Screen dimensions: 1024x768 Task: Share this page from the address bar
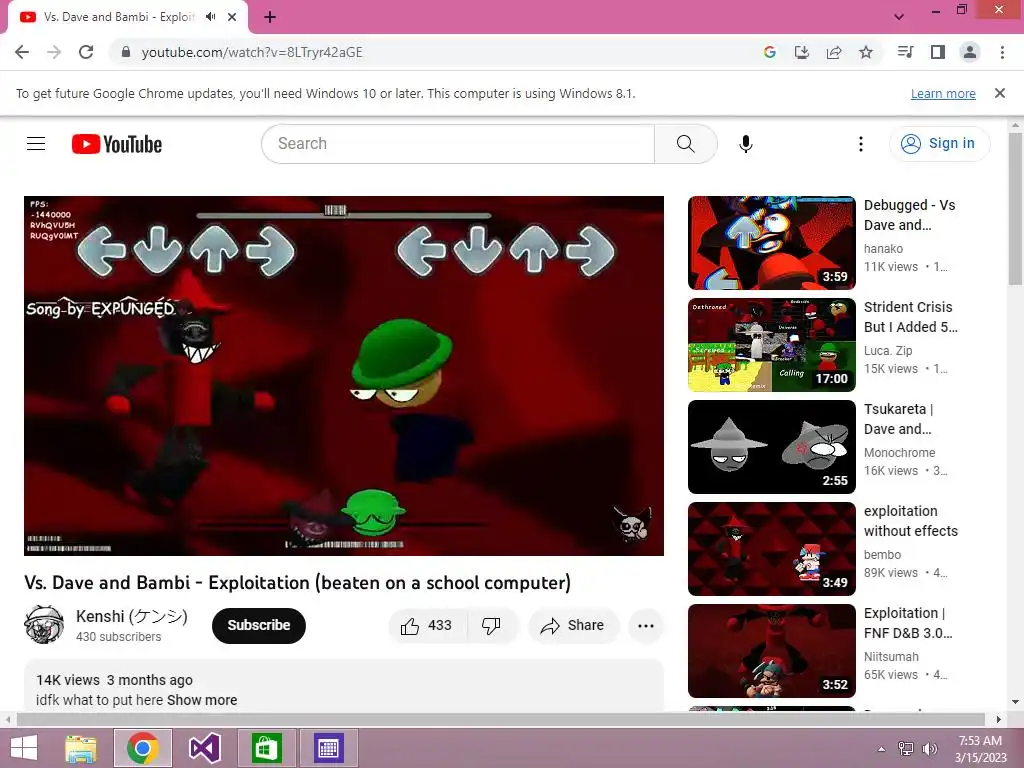[833, 52]
